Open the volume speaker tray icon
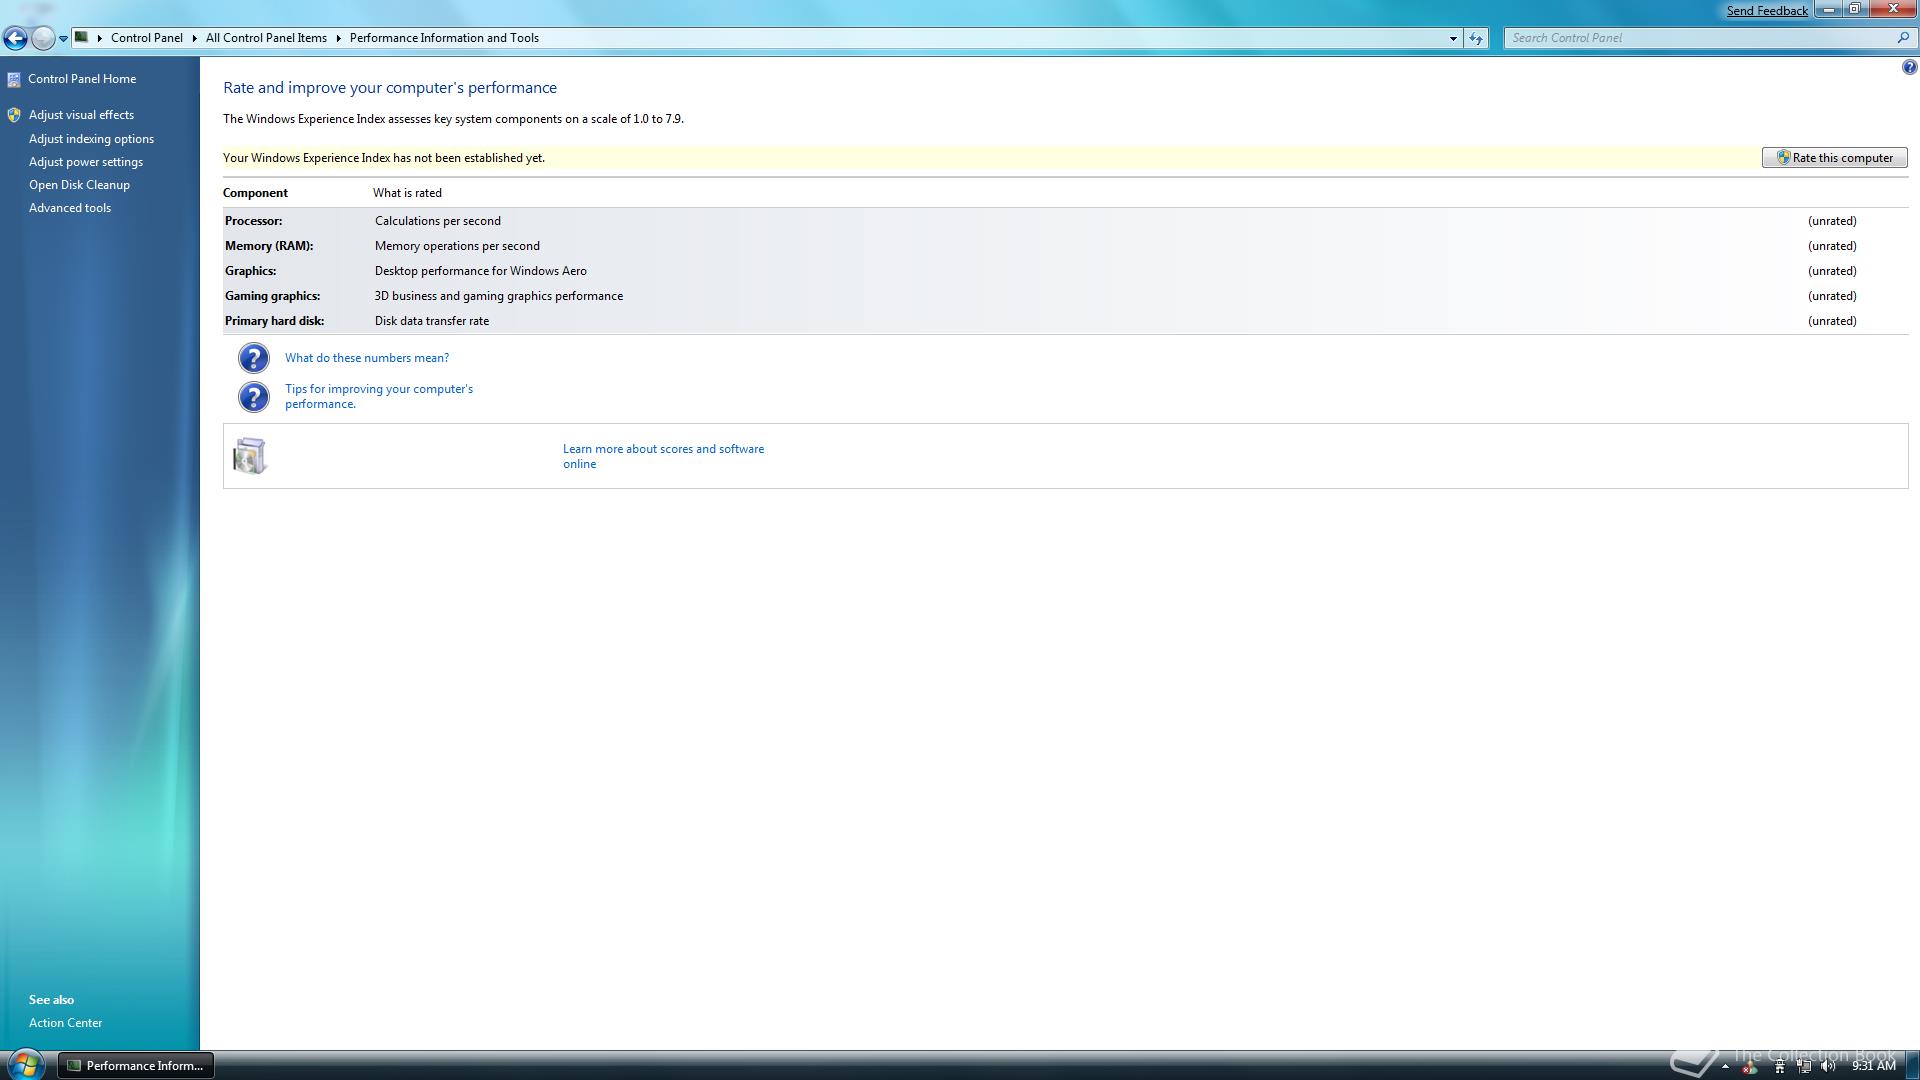Image resolution: width=1920 pixels, height=1080 pixels. click(x=1828, y=1066)
